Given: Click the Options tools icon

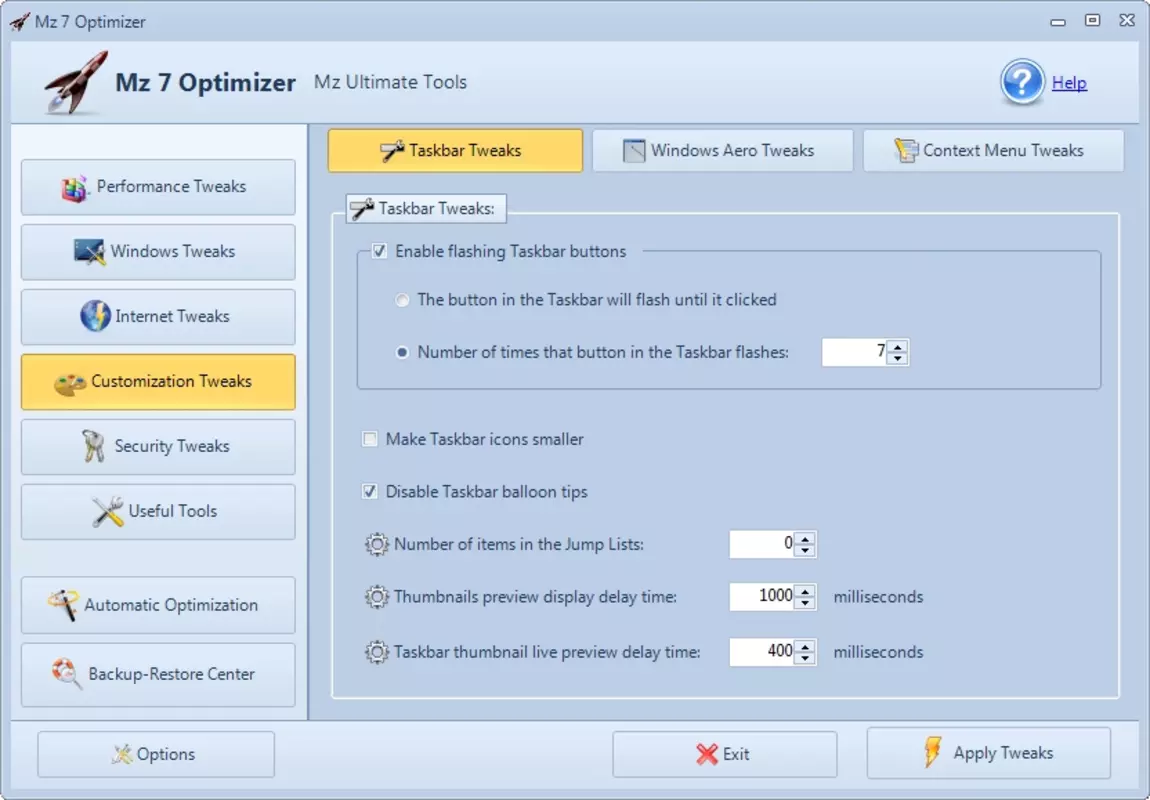Looking at the screenshot, I should click(x=122, y=754).
